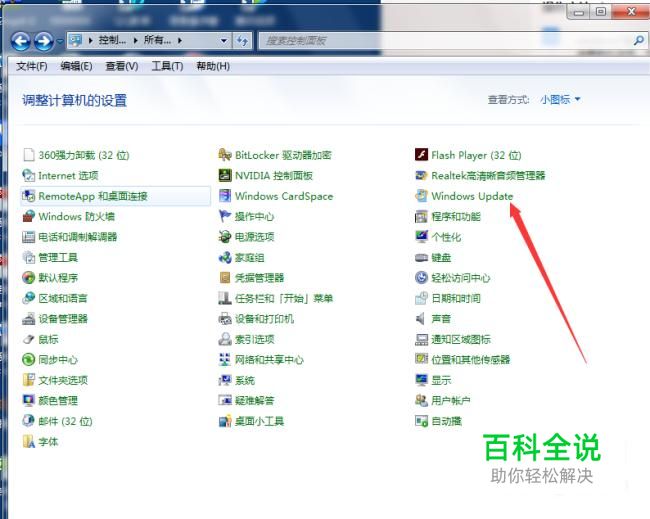Open 设备管理器 icon
This screenshot has width=650, height=519.
point(29,319)
